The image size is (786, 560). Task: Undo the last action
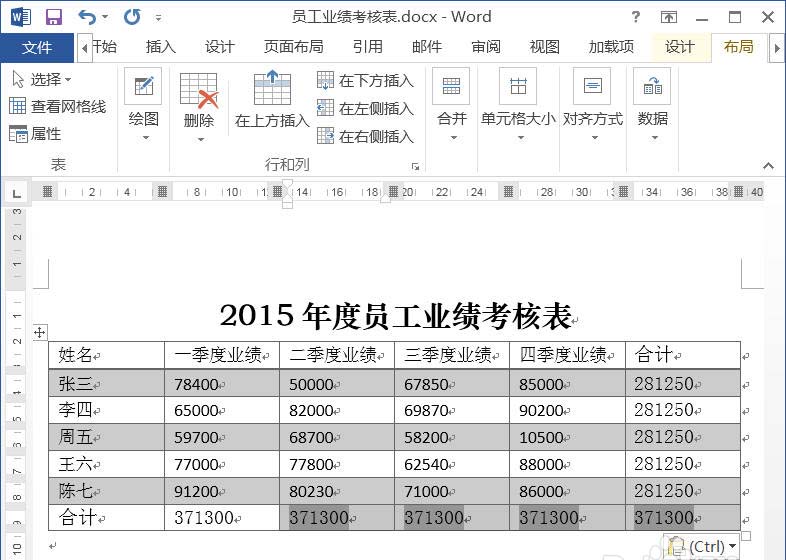click(87, 17)
